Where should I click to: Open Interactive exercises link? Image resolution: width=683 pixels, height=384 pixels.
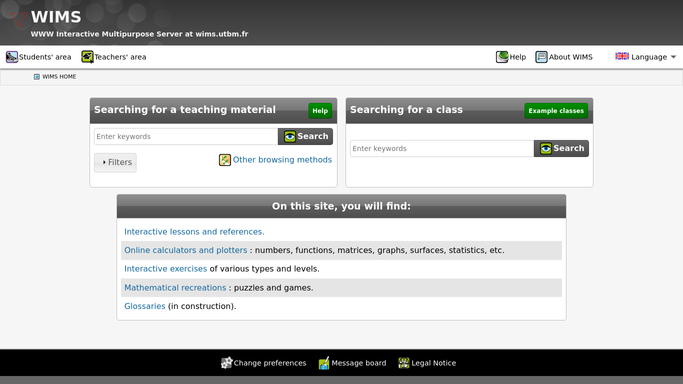(x=166, y=269)
